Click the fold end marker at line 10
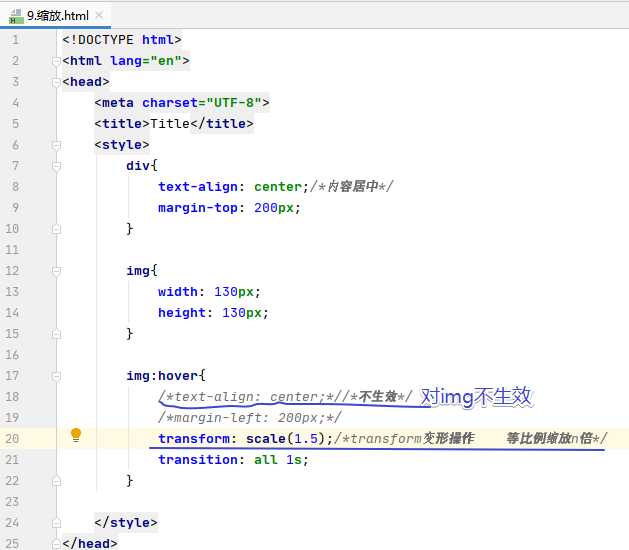Viewport: 629px width, 550px height. pos(56,229)
